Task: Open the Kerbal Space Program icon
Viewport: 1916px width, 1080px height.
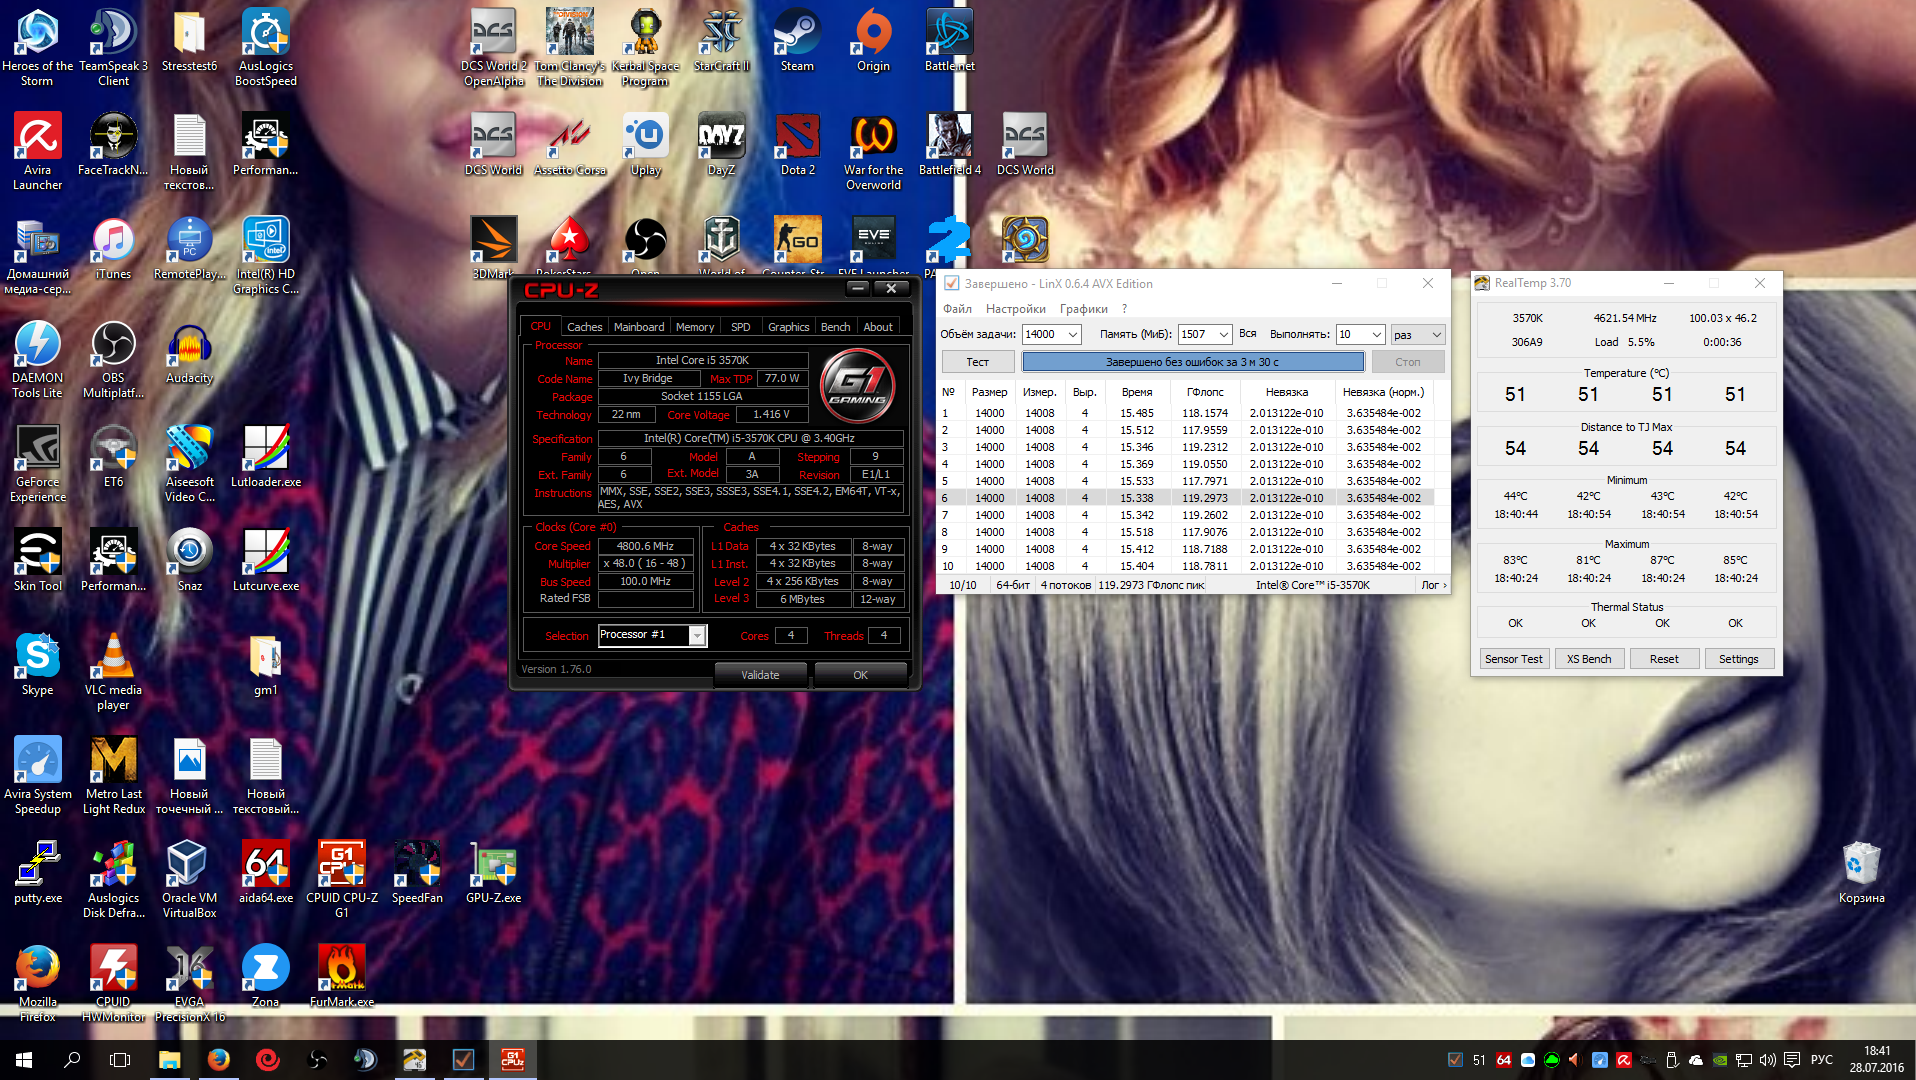Action: [x=645, y=47]
